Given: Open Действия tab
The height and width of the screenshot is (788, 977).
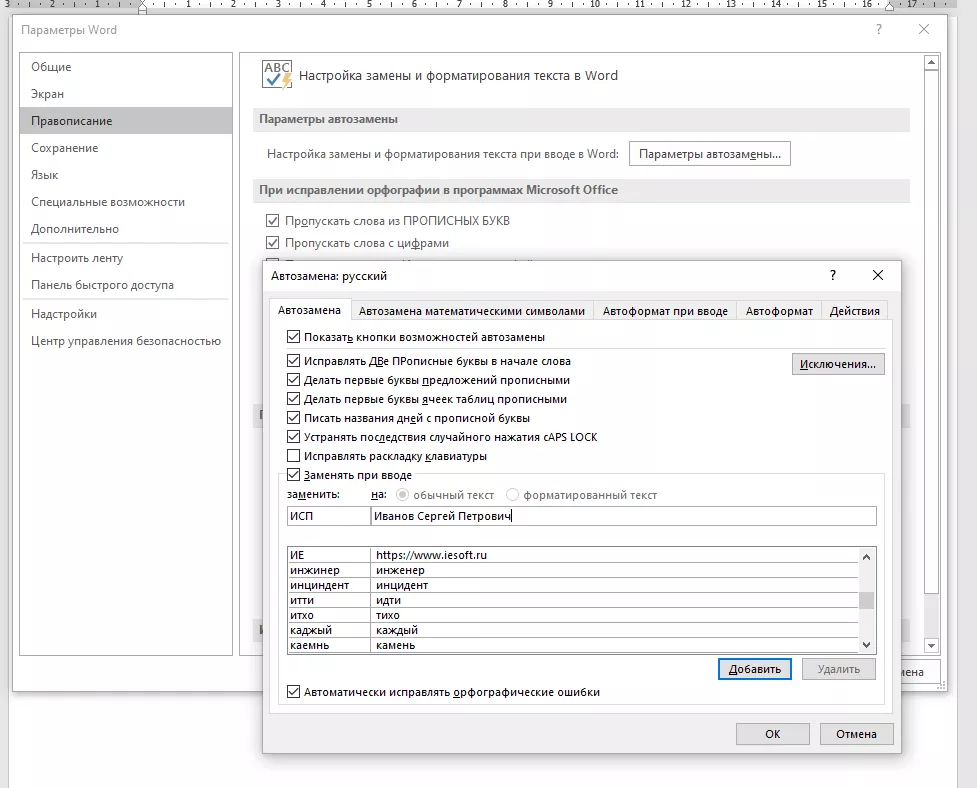Looking at the screenshot, I should click(854, 311).
